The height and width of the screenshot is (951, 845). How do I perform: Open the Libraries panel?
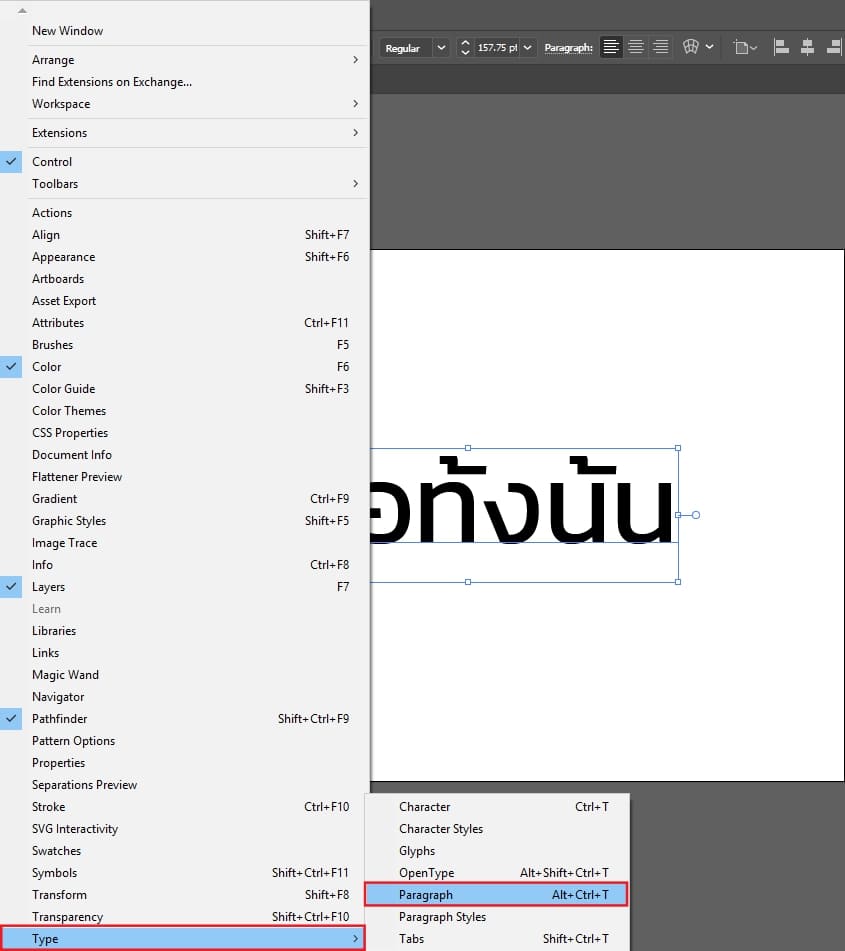point(184,631)
